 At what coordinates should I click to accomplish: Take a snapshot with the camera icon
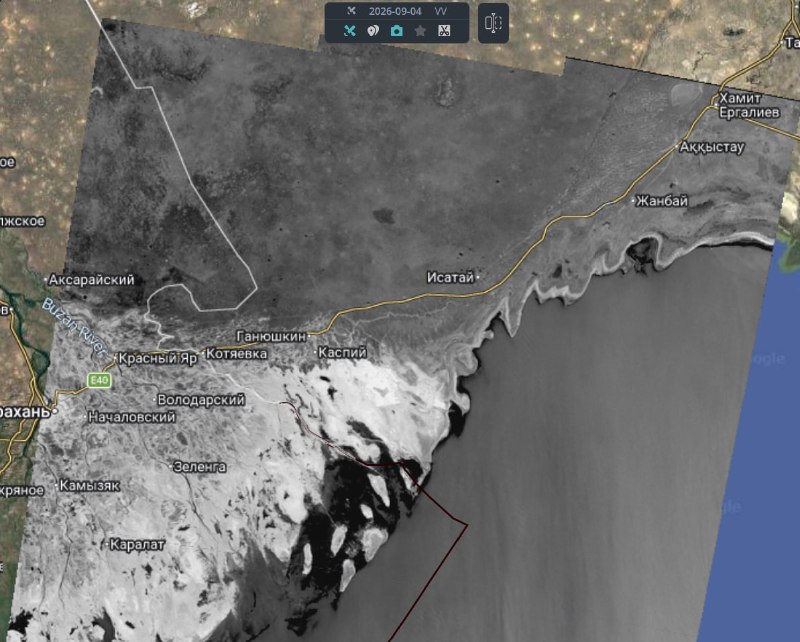pos(396,31)
